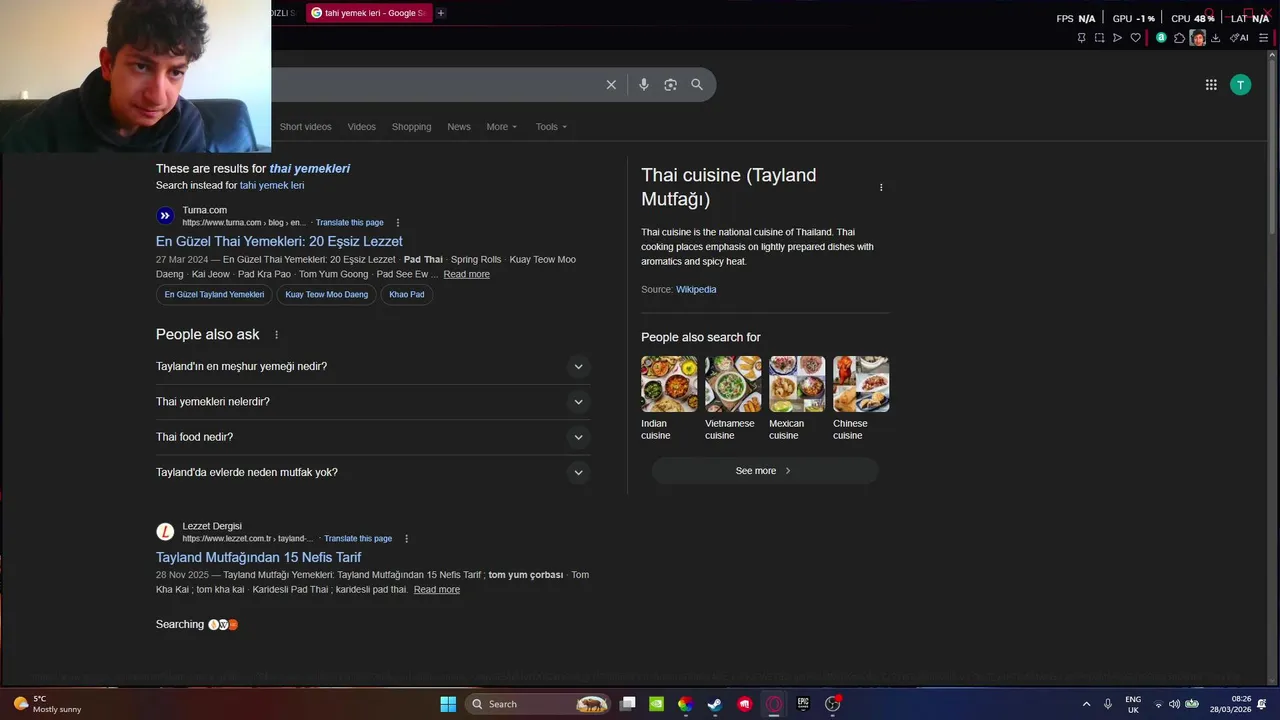Switch to Short videos results tab
The width and height of the screenshot is (1280, 720).
[x=305, y=127]
